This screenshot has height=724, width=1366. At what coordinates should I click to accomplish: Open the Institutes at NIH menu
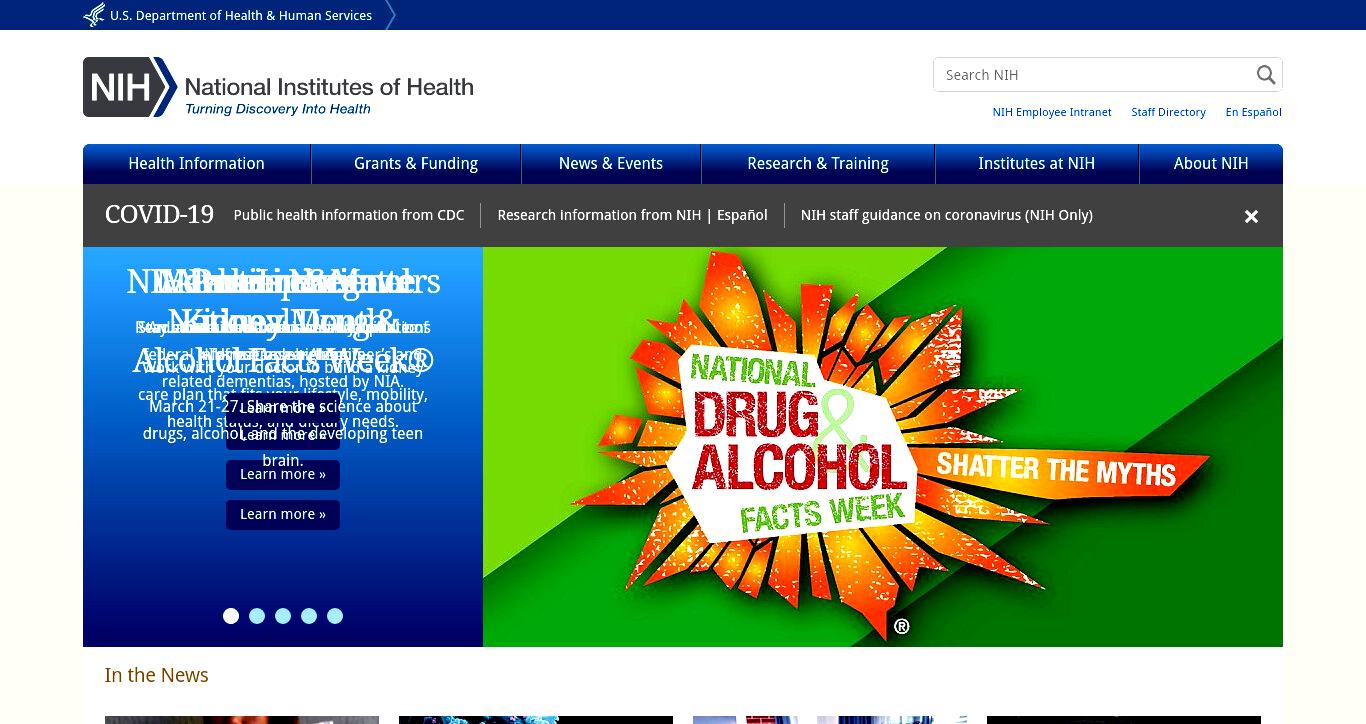[x=1037, y=164]
